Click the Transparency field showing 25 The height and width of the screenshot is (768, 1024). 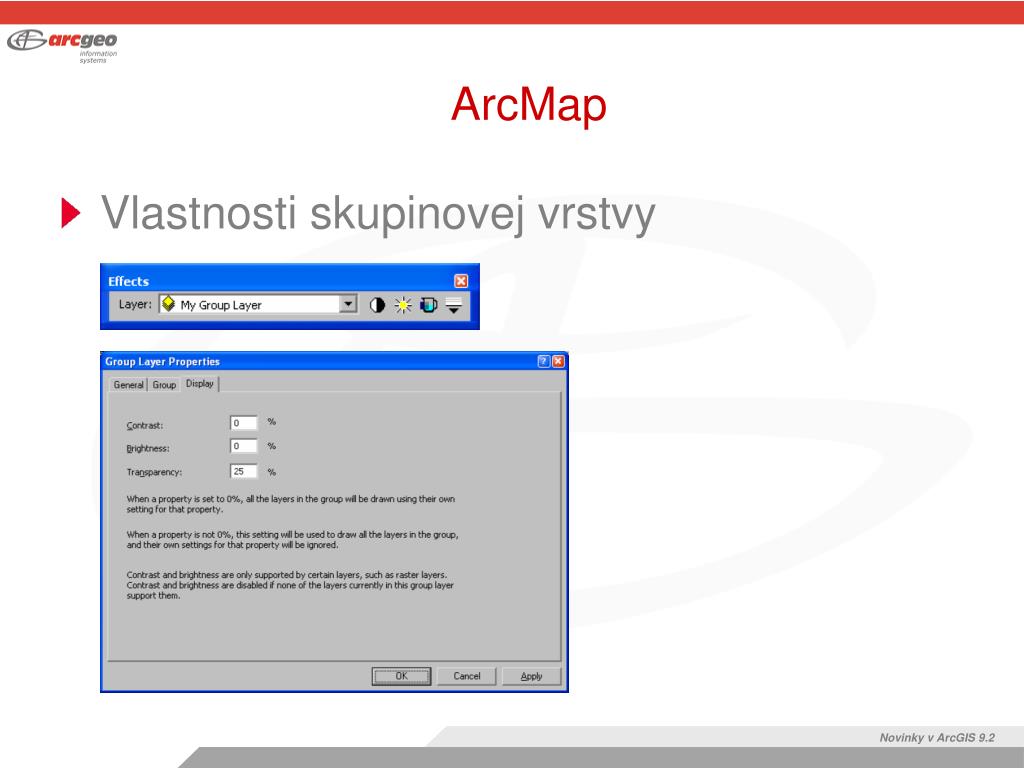(x=244, y=472)
